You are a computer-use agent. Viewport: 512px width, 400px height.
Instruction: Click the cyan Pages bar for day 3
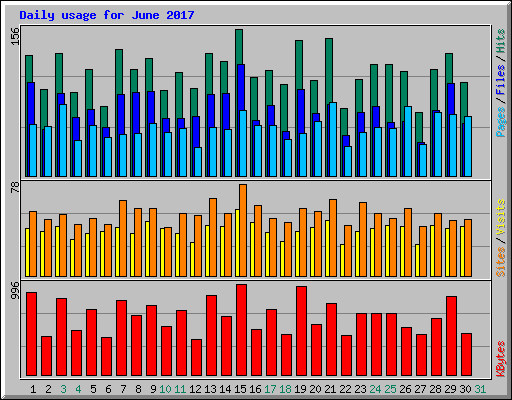63,140
